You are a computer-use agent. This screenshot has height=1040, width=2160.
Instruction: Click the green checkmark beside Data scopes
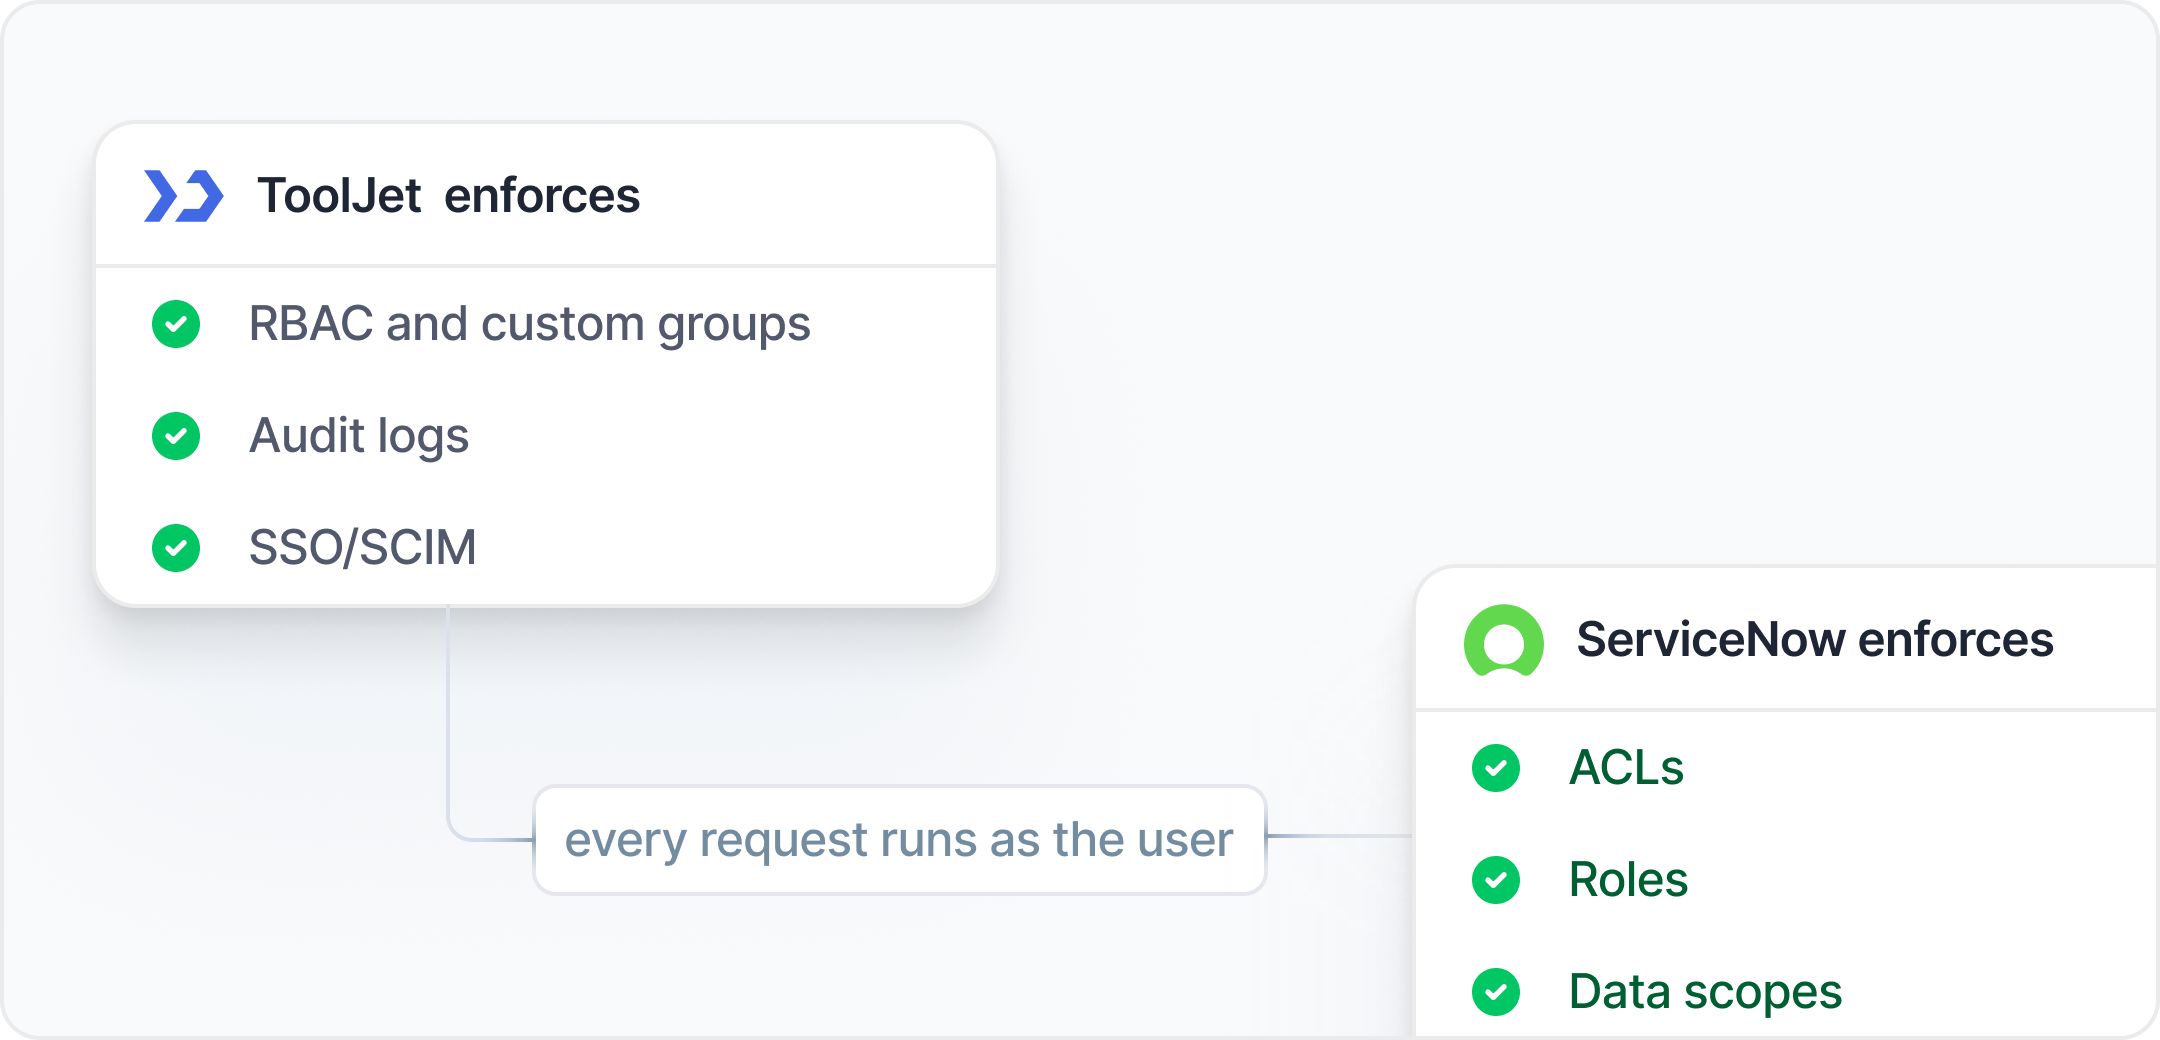coord(1496,992)
